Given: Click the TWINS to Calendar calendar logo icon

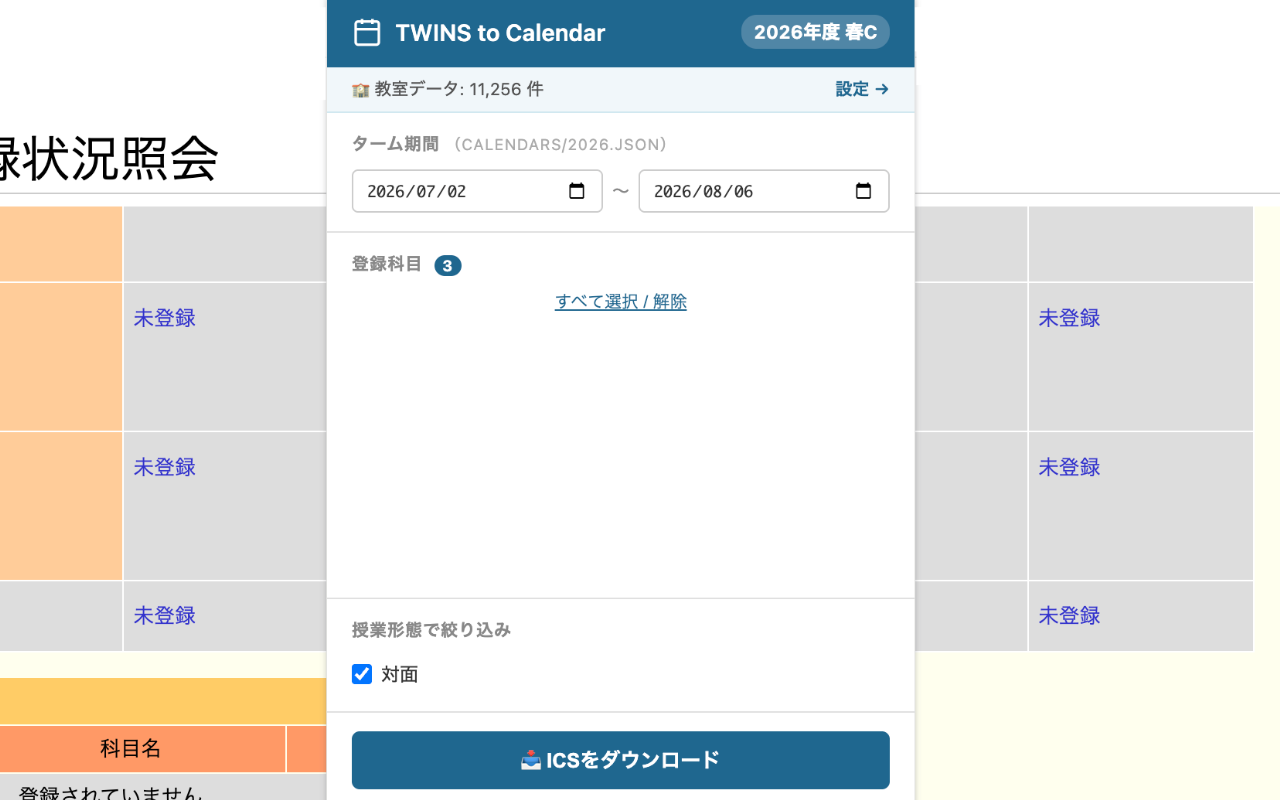Looking at the screenshot, I should point(367,32).
